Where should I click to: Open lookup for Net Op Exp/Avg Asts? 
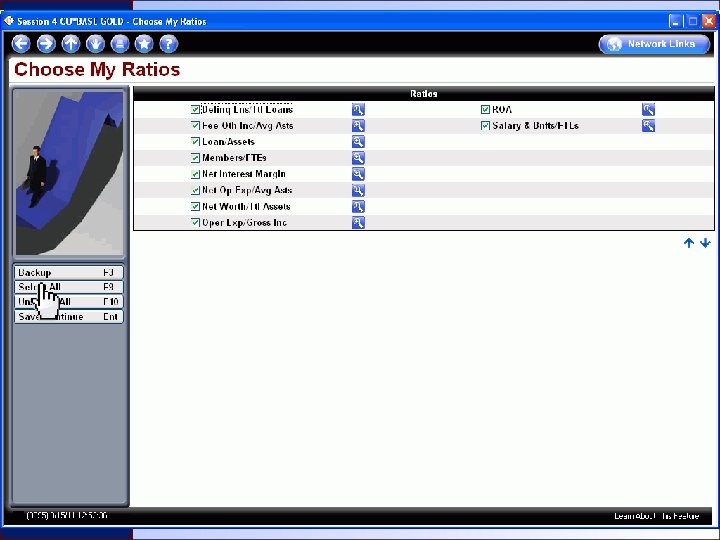[358, 190]
